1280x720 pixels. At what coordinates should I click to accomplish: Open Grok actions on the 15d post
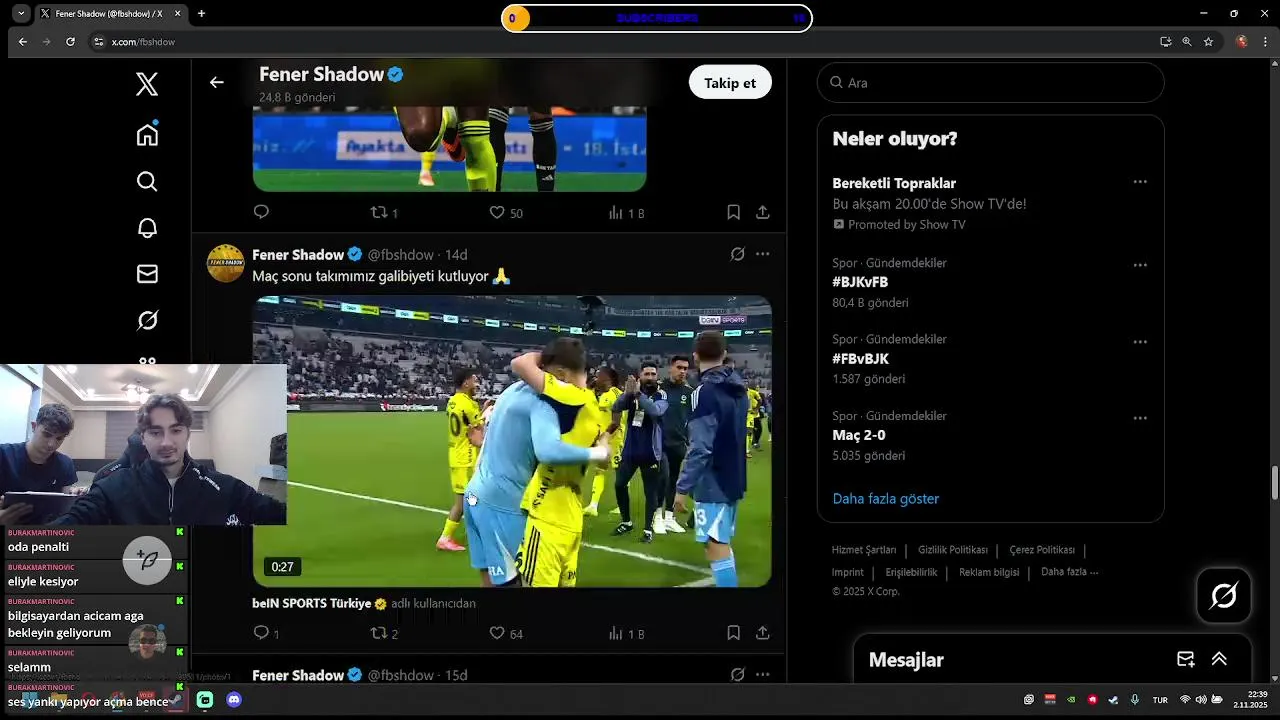tap(737, 675)
